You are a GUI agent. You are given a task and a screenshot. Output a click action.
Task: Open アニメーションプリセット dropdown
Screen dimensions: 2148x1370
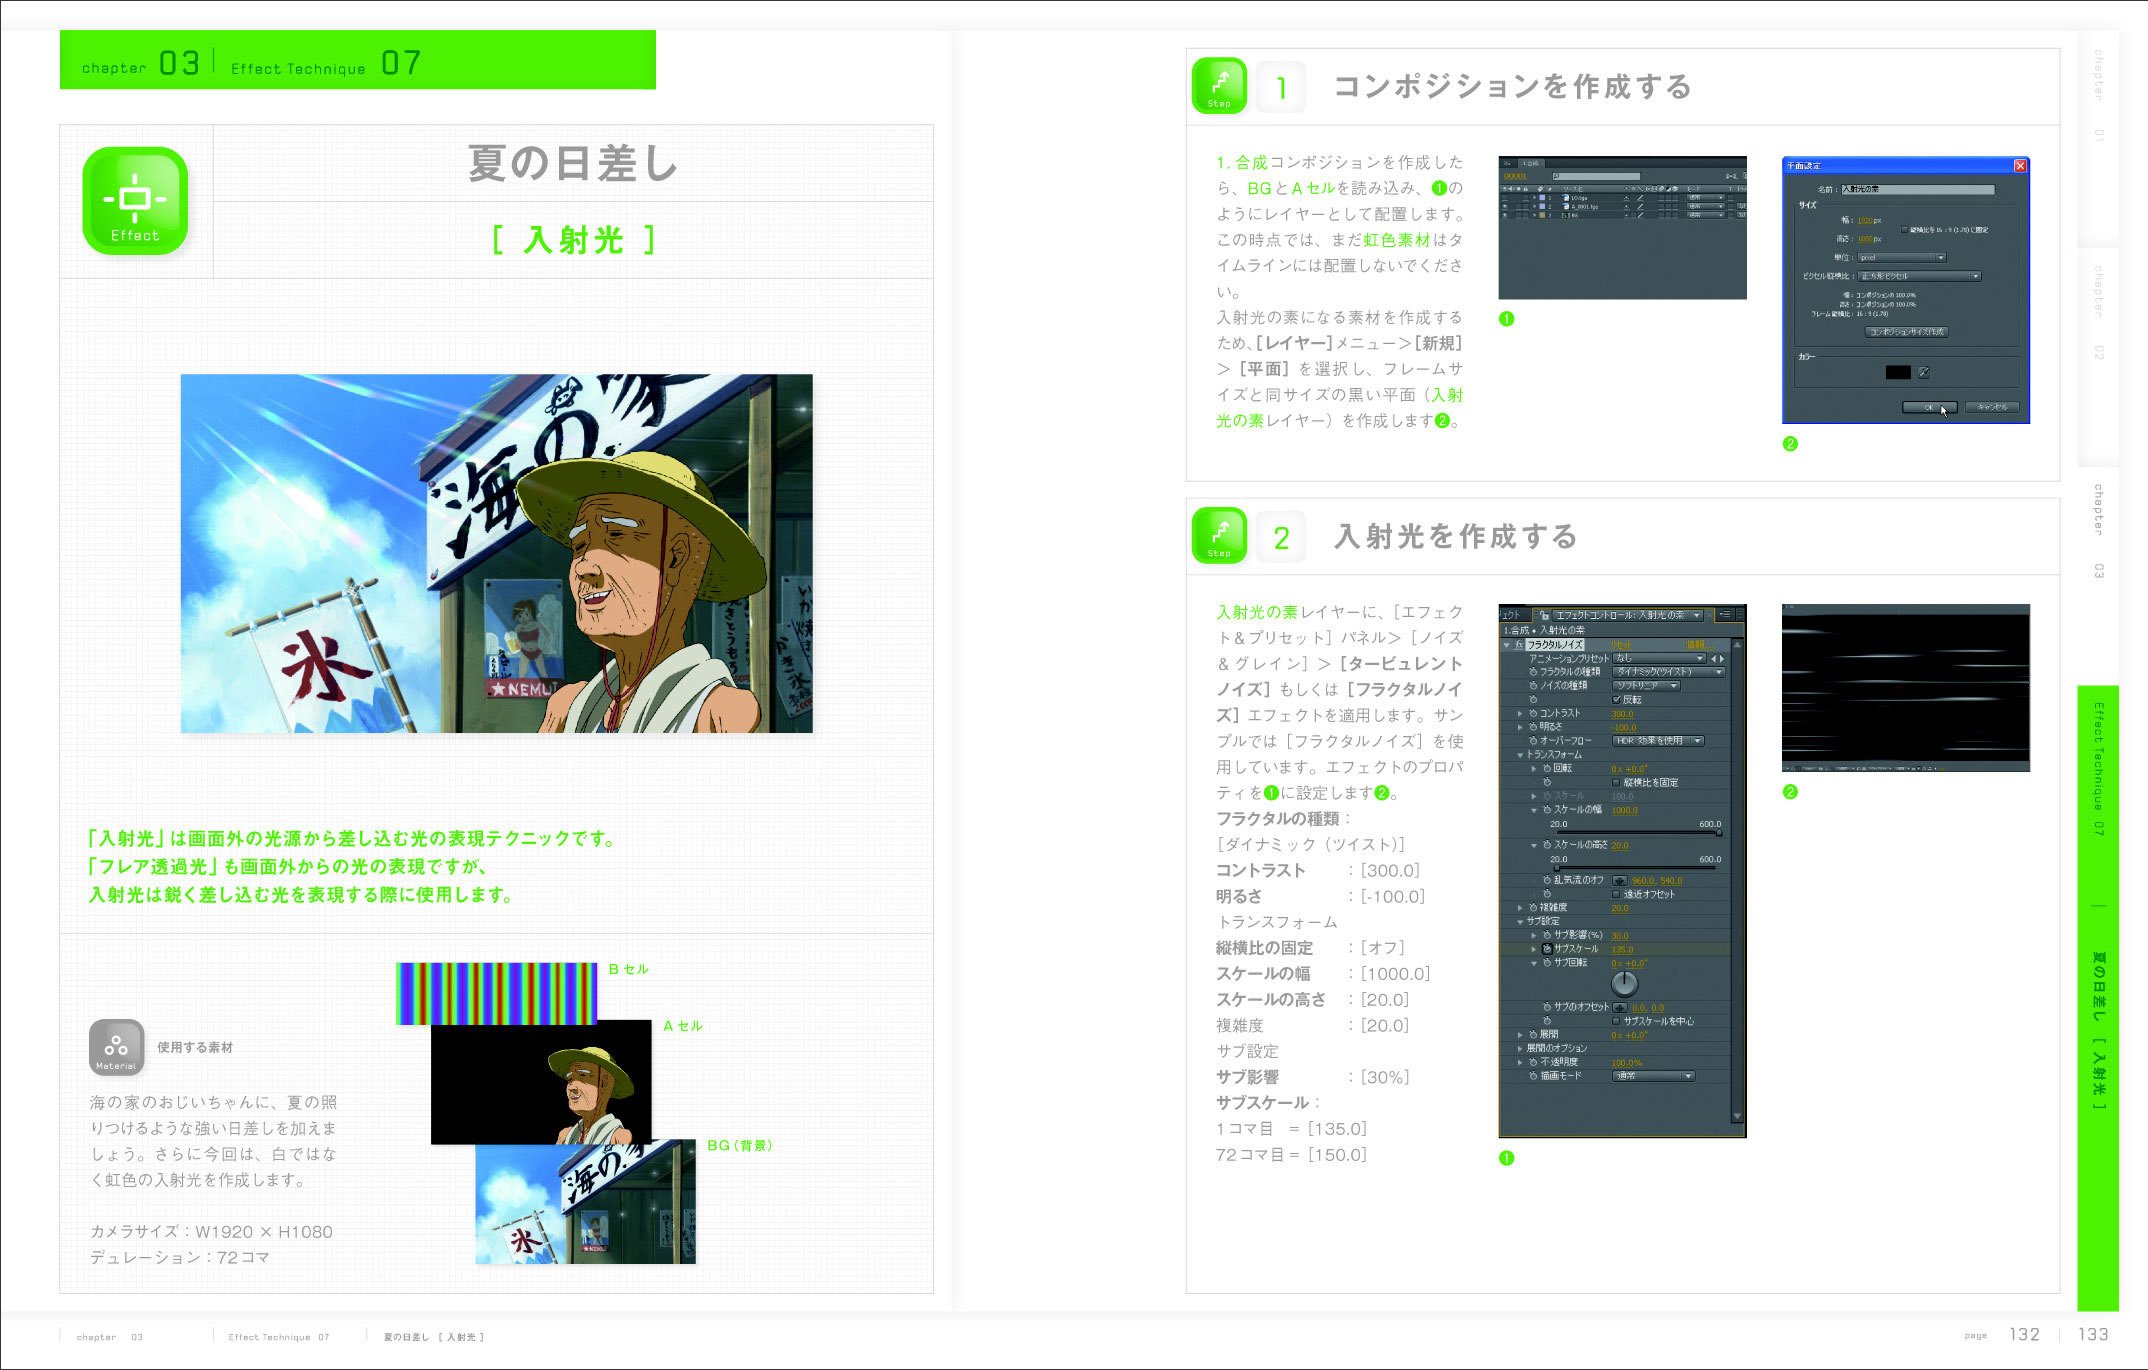click(1659, 658)
